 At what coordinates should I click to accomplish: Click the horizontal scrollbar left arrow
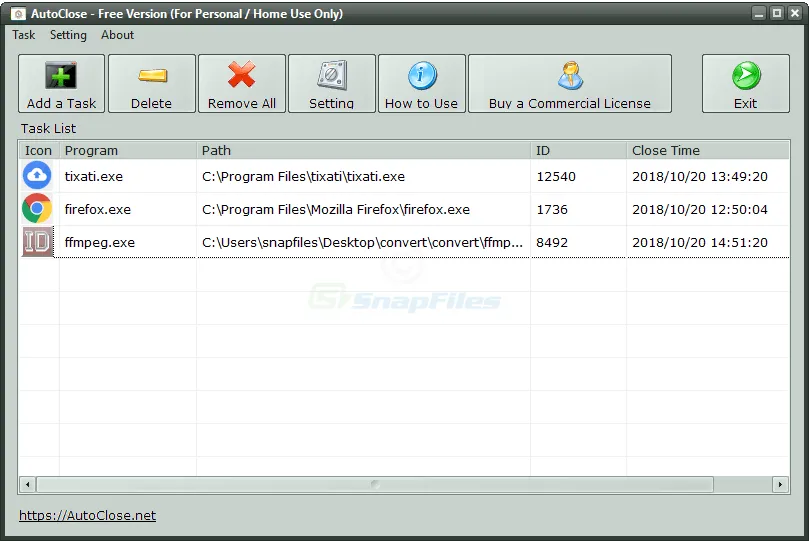27,484
